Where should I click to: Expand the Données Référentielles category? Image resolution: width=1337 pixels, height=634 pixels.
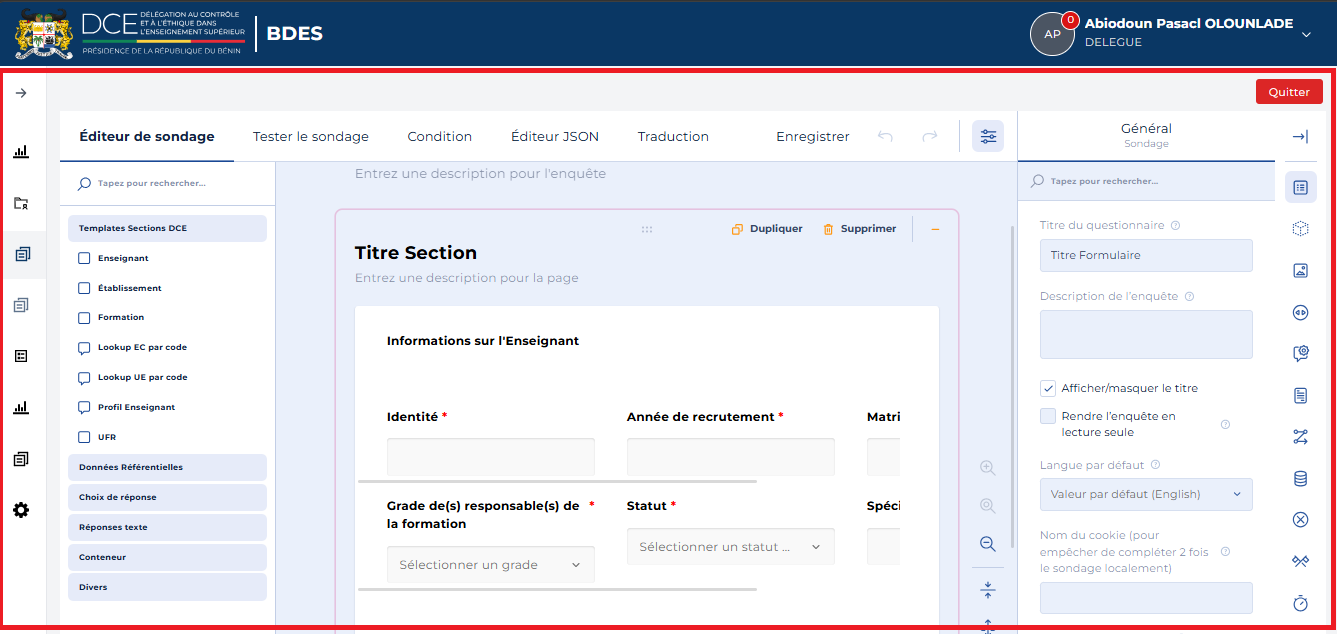tap(167, 467)
